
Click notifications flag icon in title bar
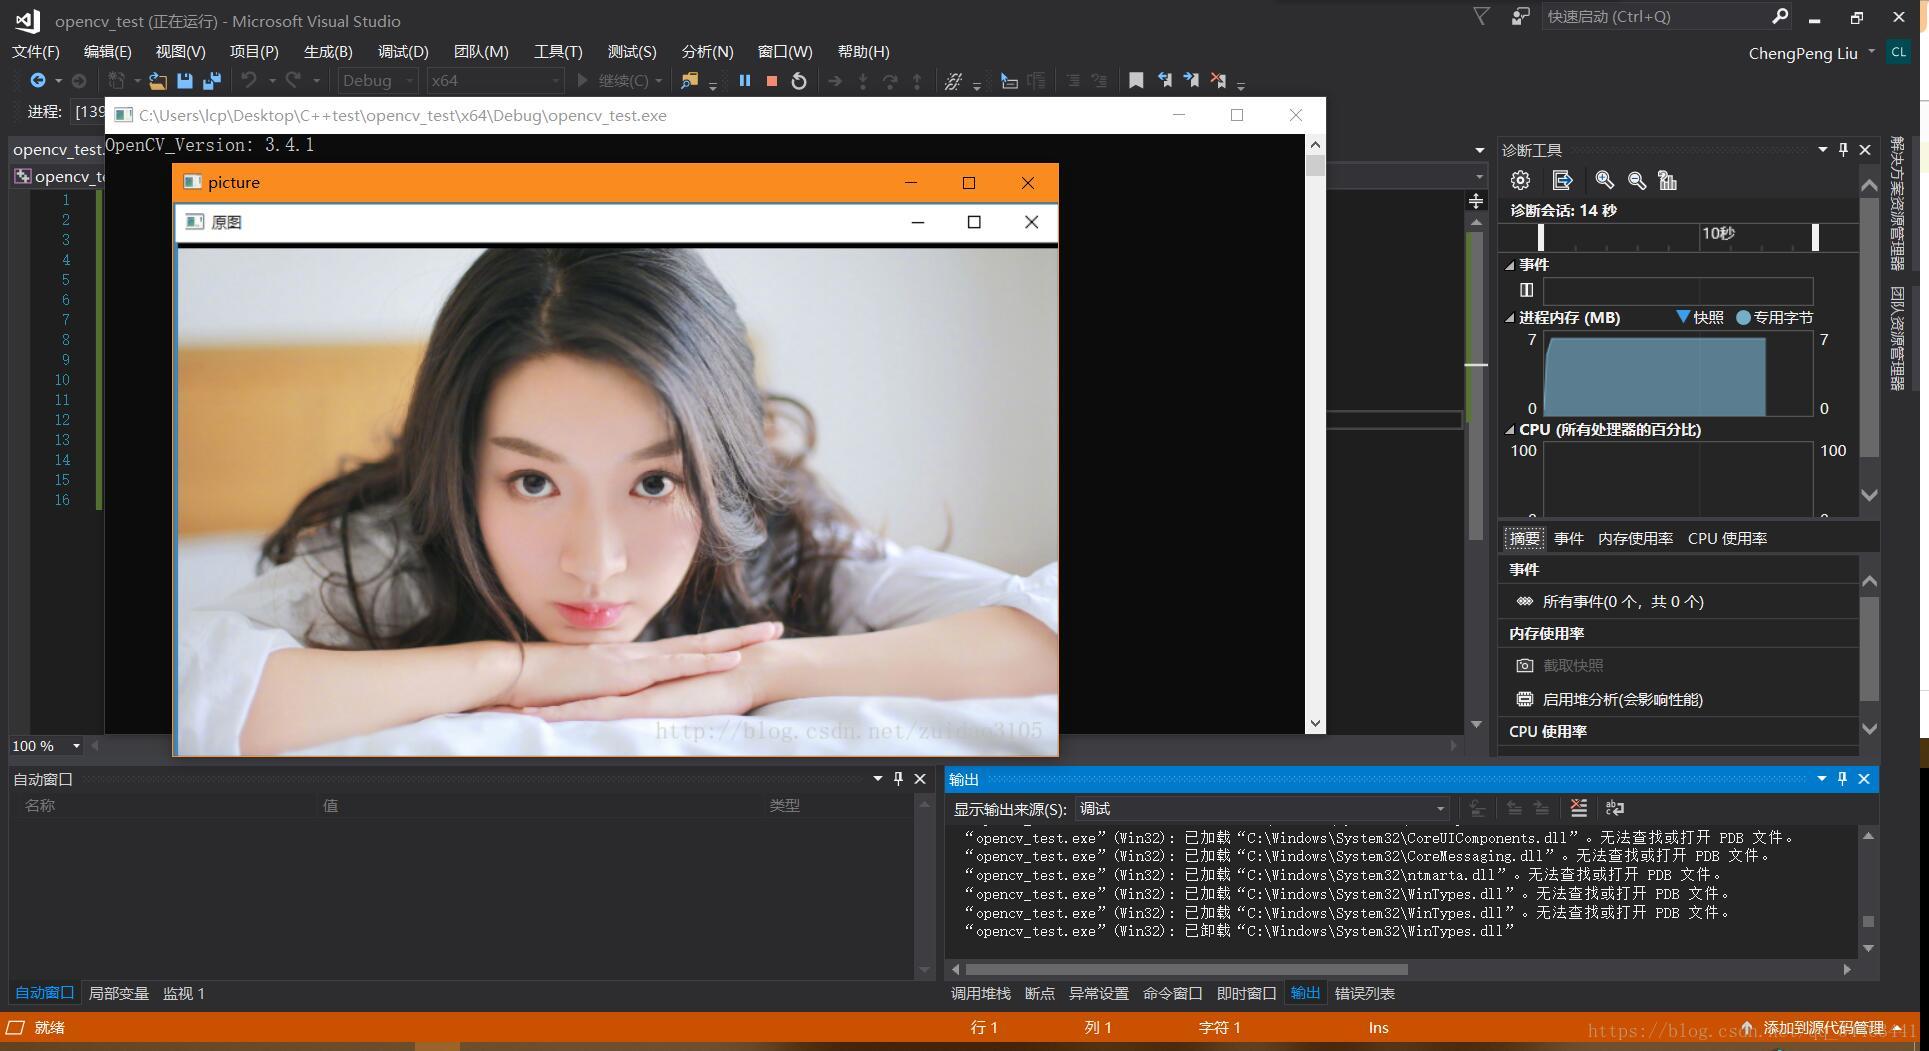coord(1482,16)
